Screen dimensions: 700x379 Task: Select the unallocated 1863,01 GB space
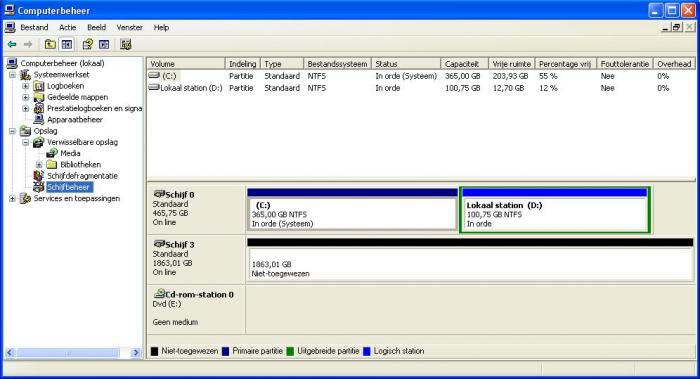[470, 260]
